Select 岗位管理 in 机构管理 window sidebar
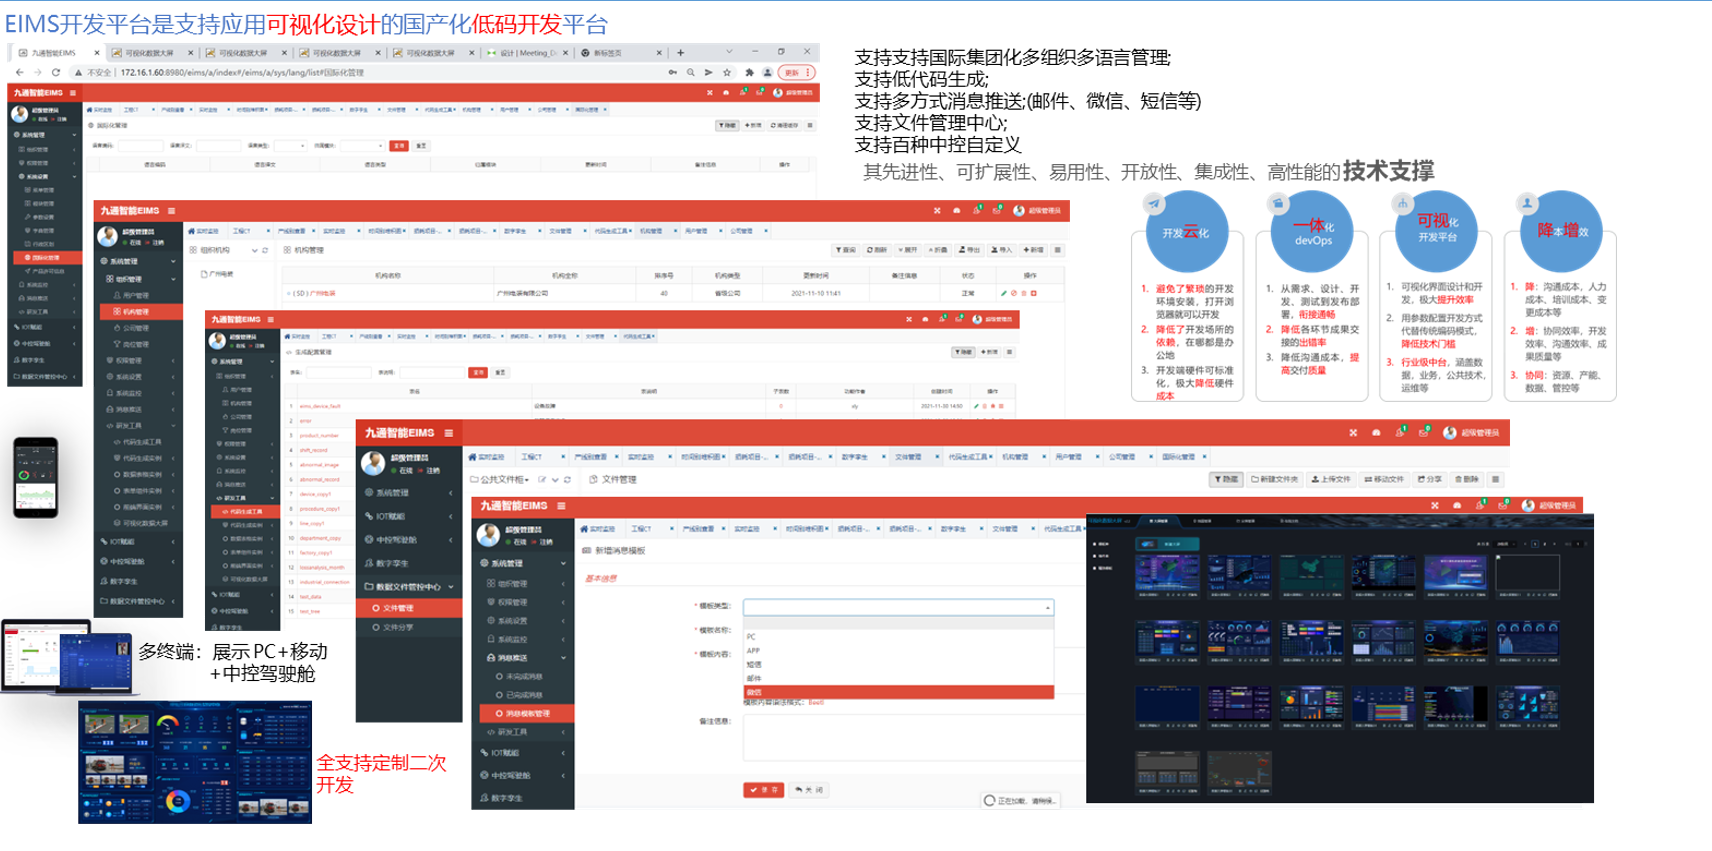 pyautogui.click(x=136, y=344)
